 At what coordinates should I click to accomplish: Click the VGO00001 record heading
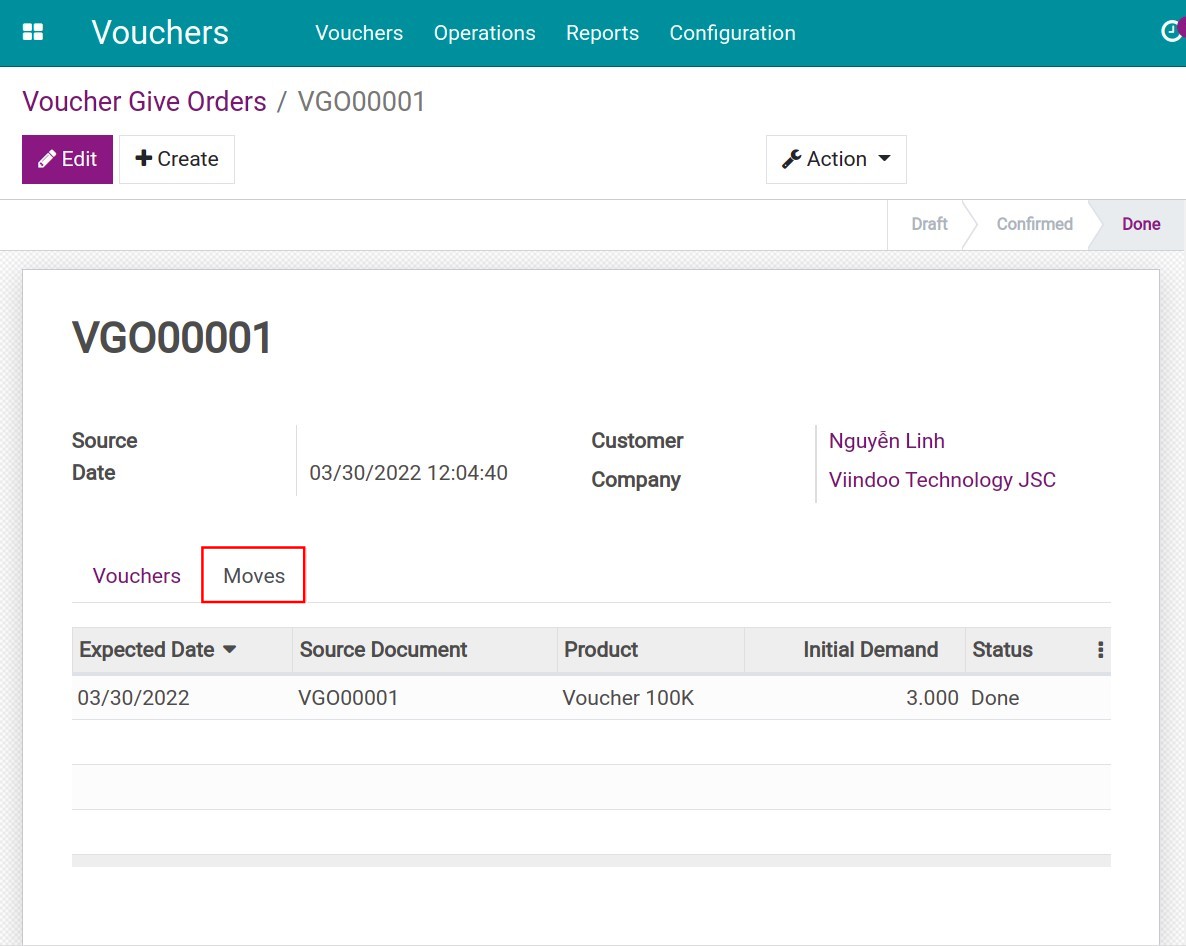(x=172, y=337)
